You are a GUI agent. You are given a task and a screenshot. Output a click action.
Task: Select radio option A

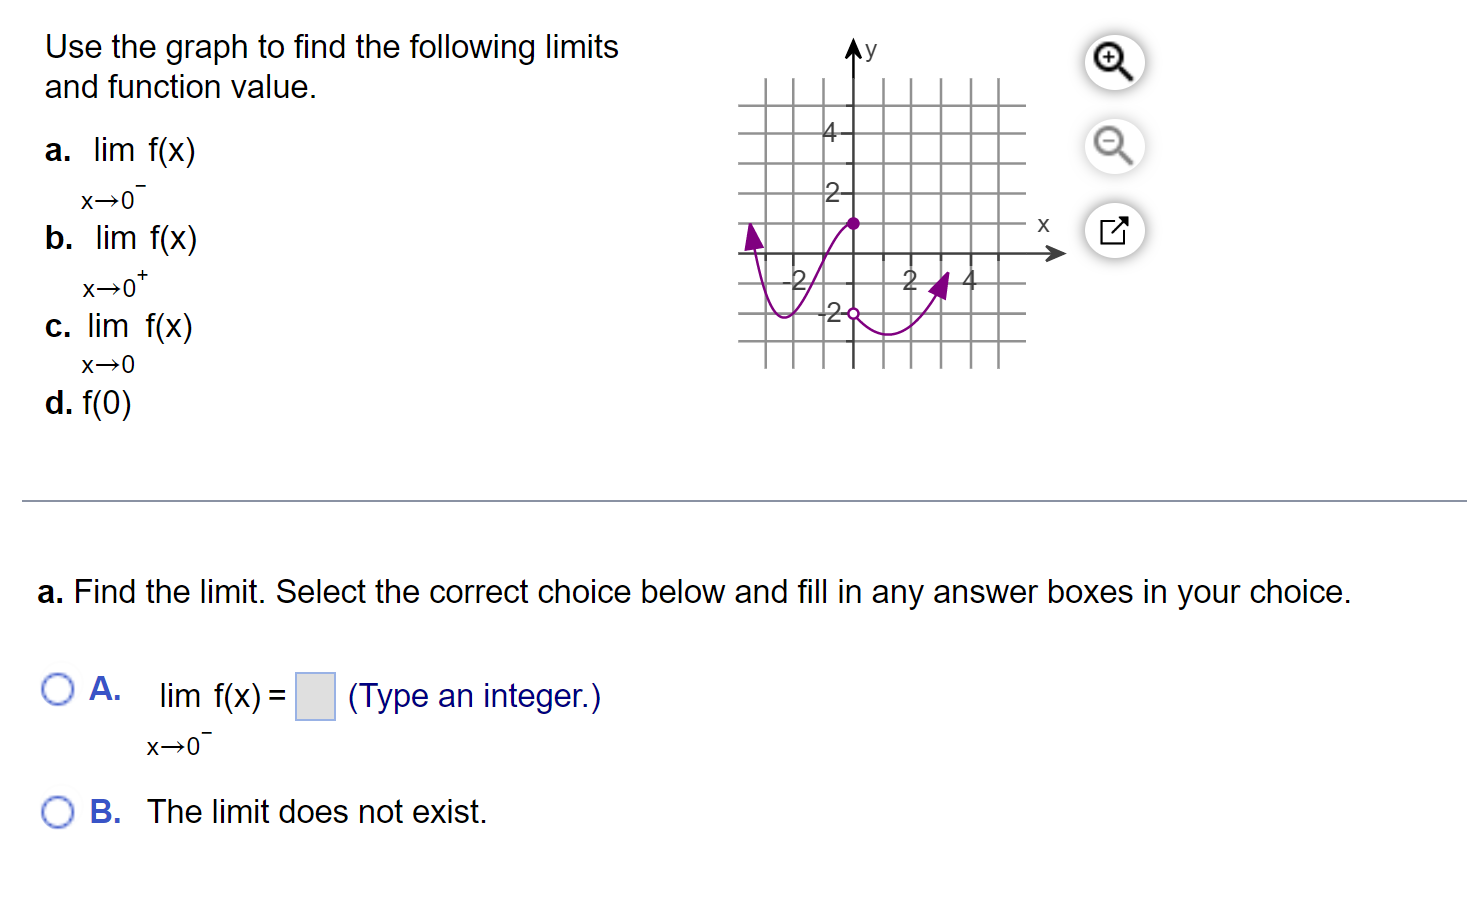58,689
